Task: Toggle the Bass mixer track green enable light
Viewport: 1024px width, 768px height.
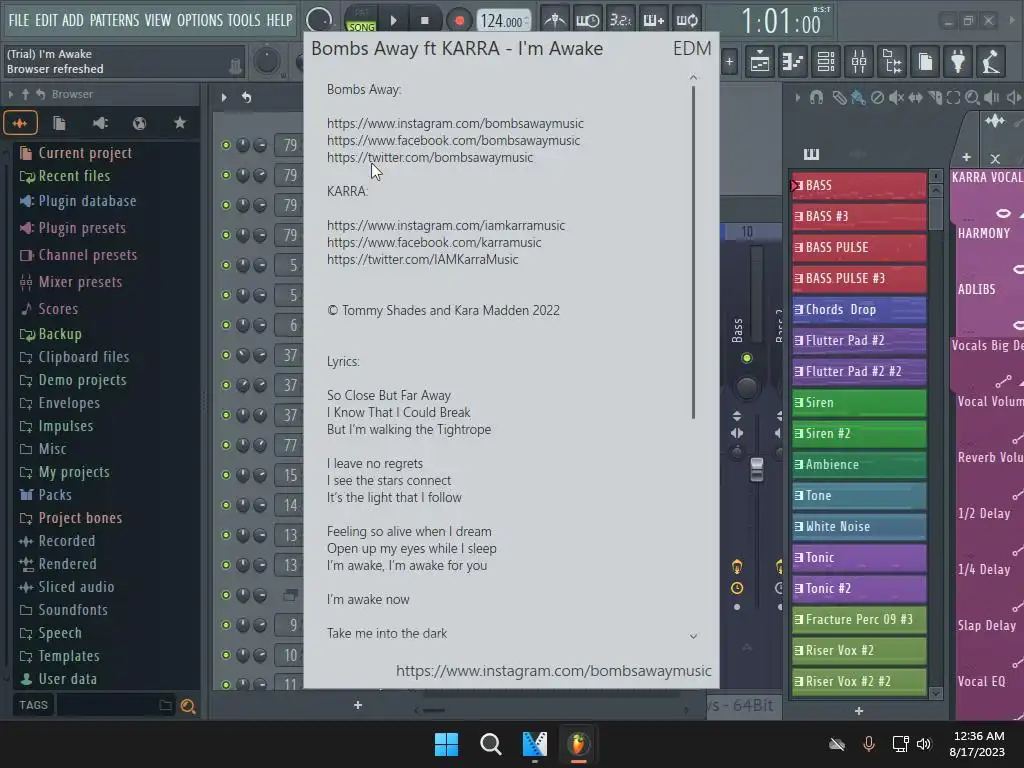Action: 746,358
